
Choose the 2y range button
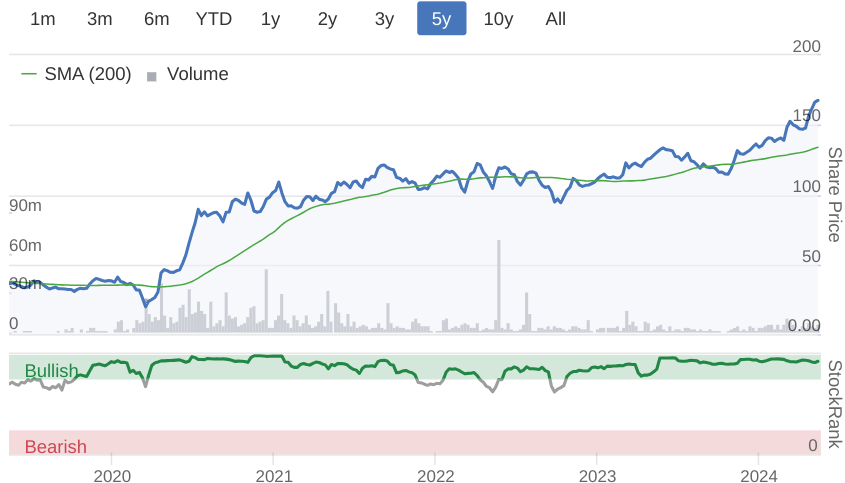coord(327,19)
